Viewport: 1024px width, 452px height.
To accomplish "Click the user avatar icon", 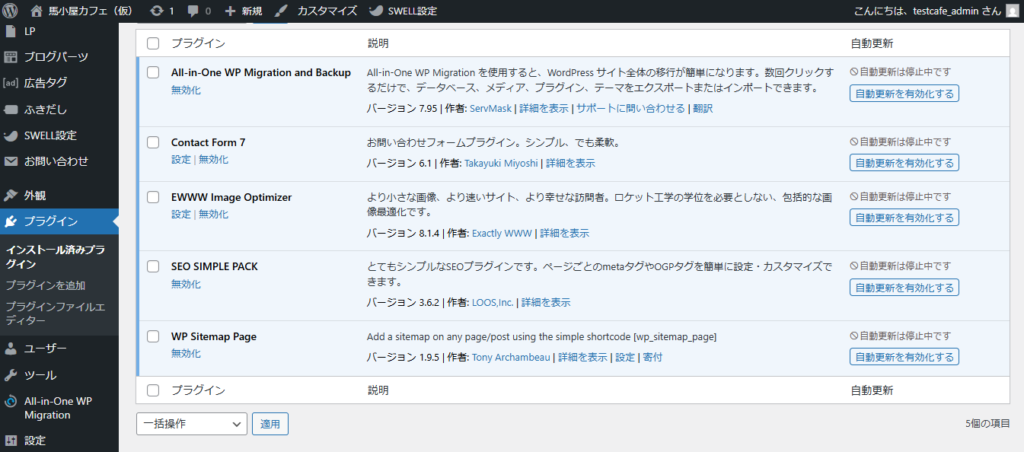I will pyautogui.click(x=1011, y=11).
